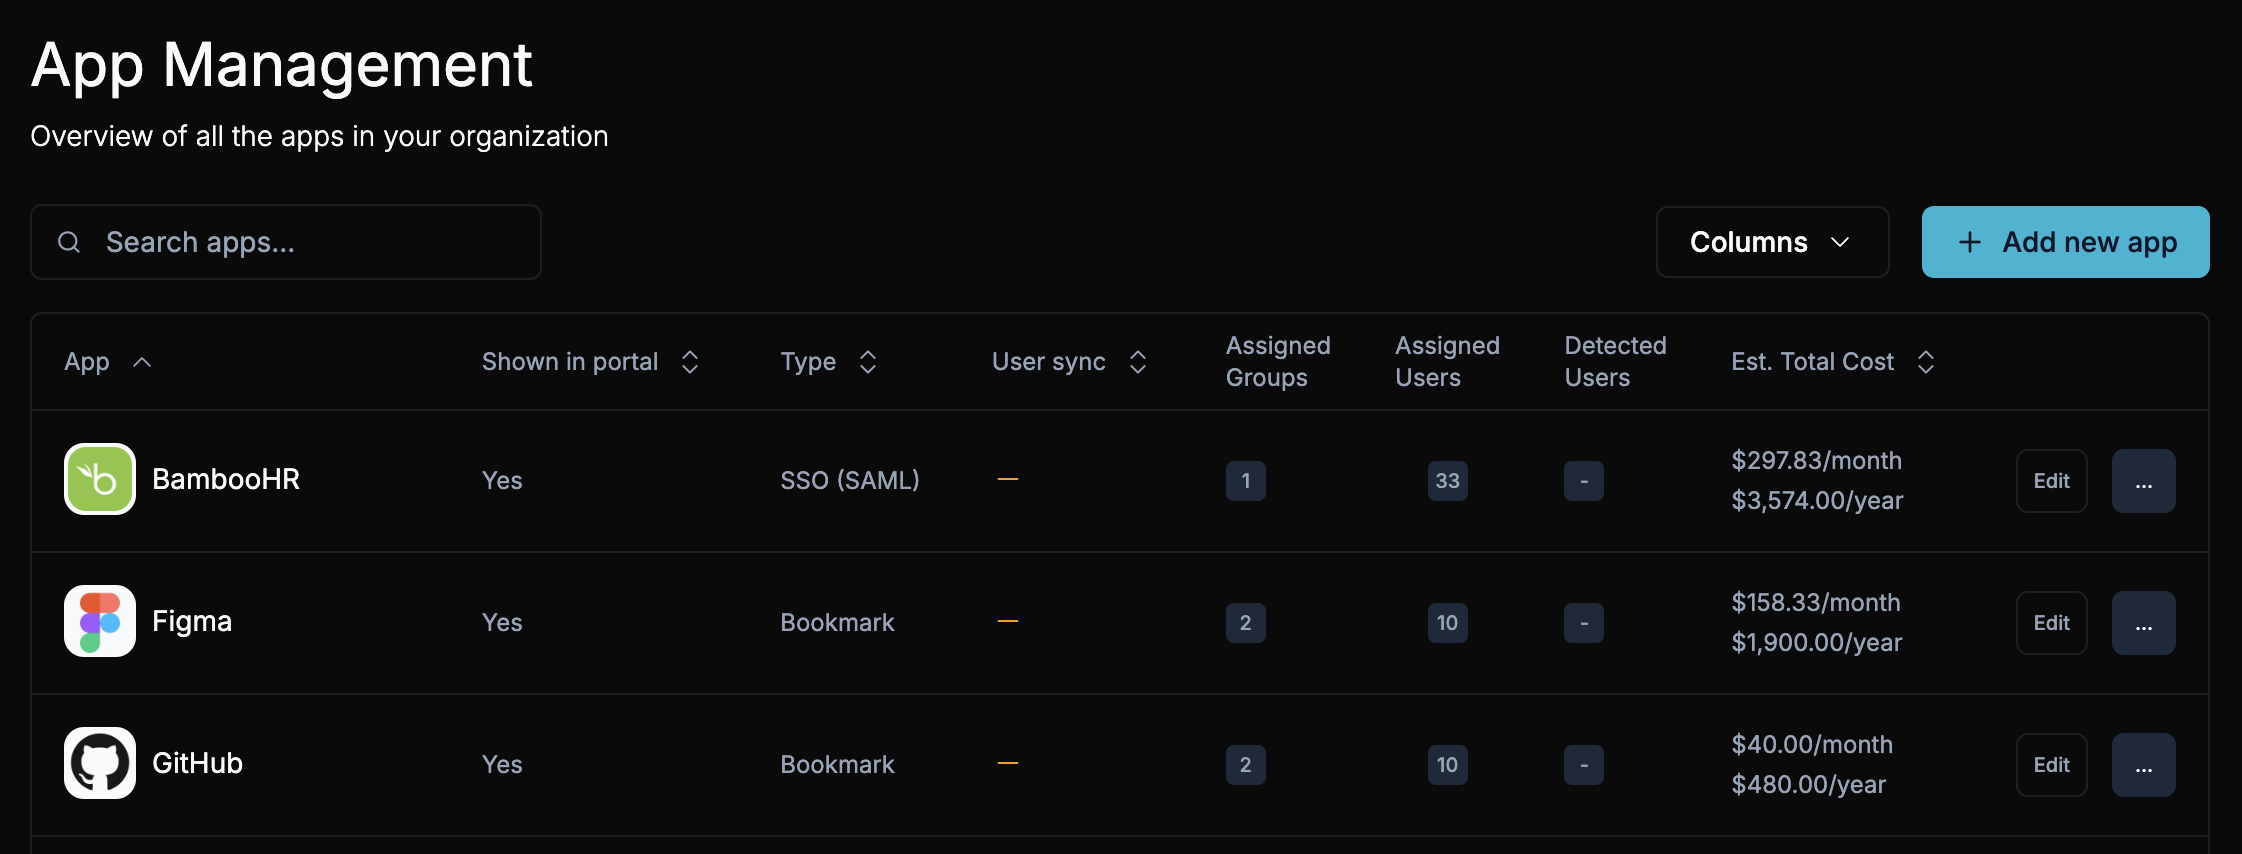Edit the Figma app
This screenshot has width=2242, height=854.
point(2051,623)
